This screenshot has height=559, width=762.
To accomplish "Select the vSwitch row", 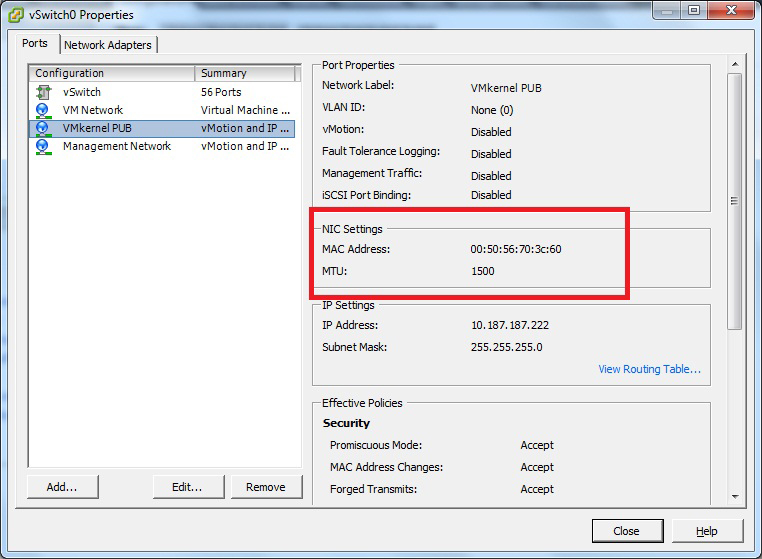I will coord(162,92).
